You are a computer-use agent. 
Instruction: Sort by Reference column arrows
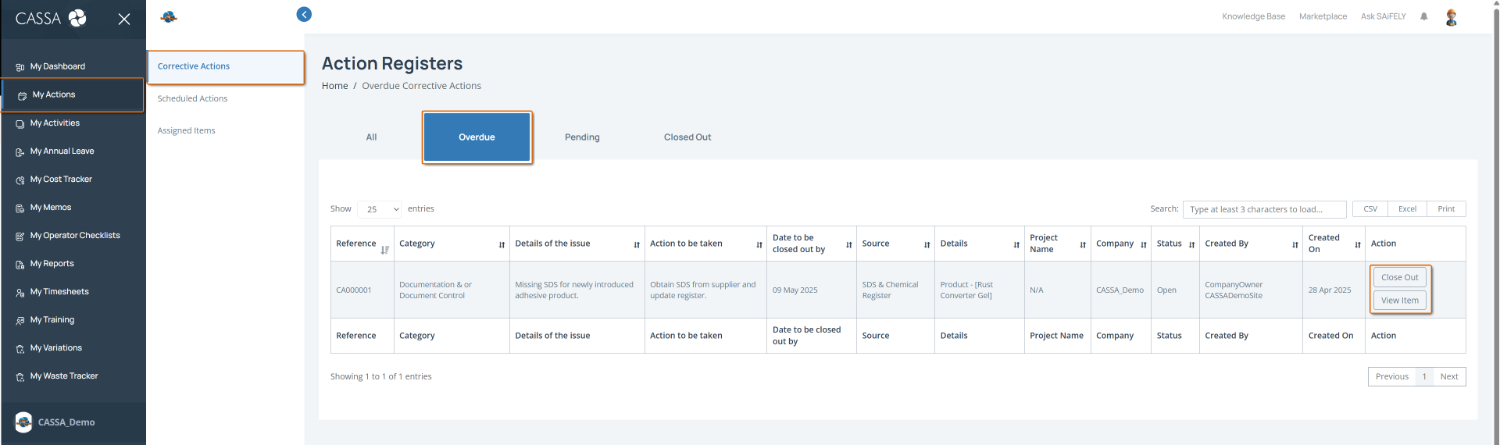point(384,249)
